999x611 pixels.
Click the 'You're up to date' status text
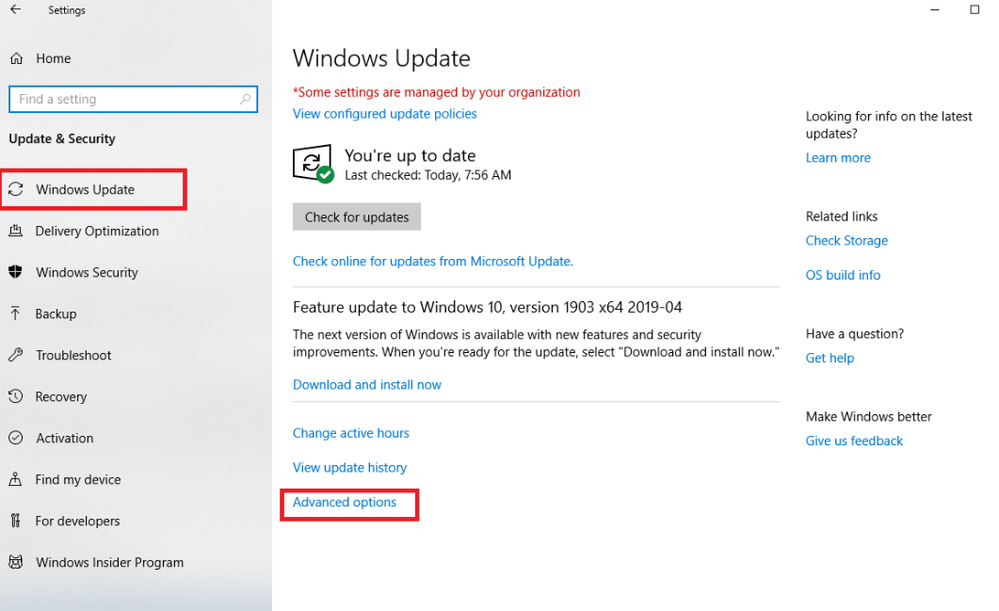tap(410, 155)
